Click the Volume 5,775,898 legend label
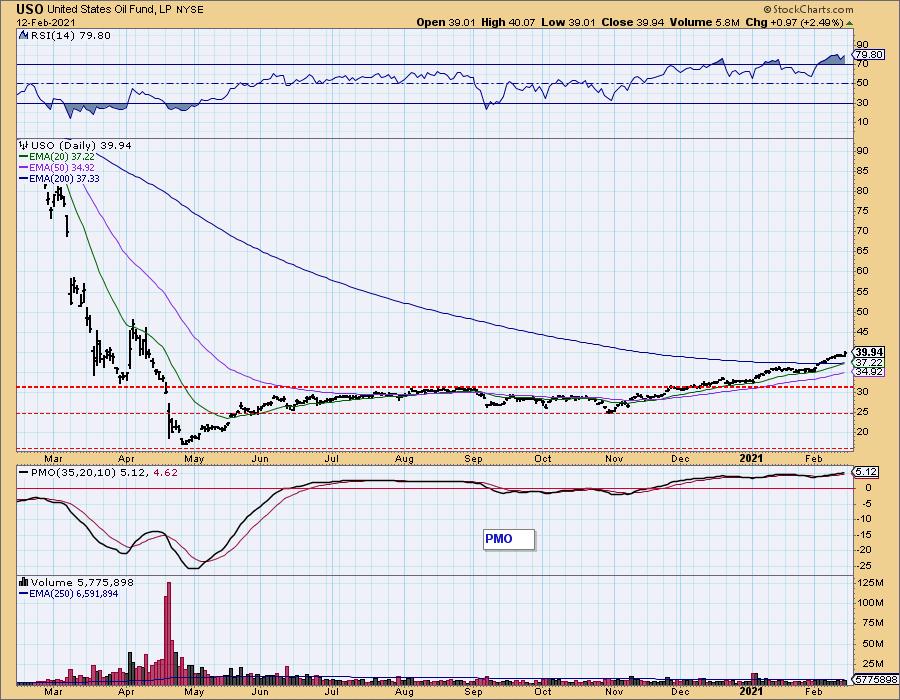The height and width of the screenshot is (700, 900). click(x=82, y=582)
